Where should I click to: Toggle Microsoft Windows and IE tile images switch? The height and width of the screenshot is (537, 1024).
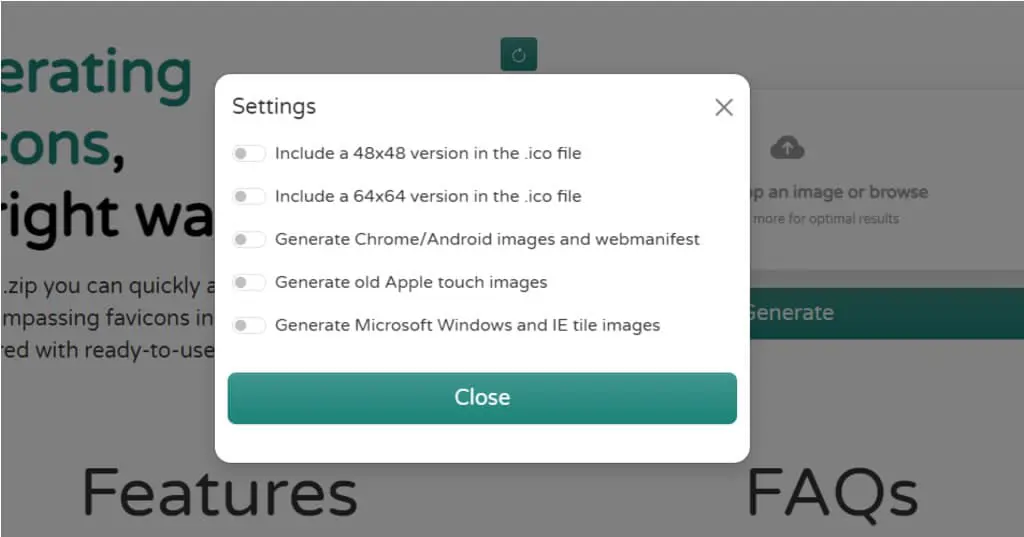tap(248, 325)
